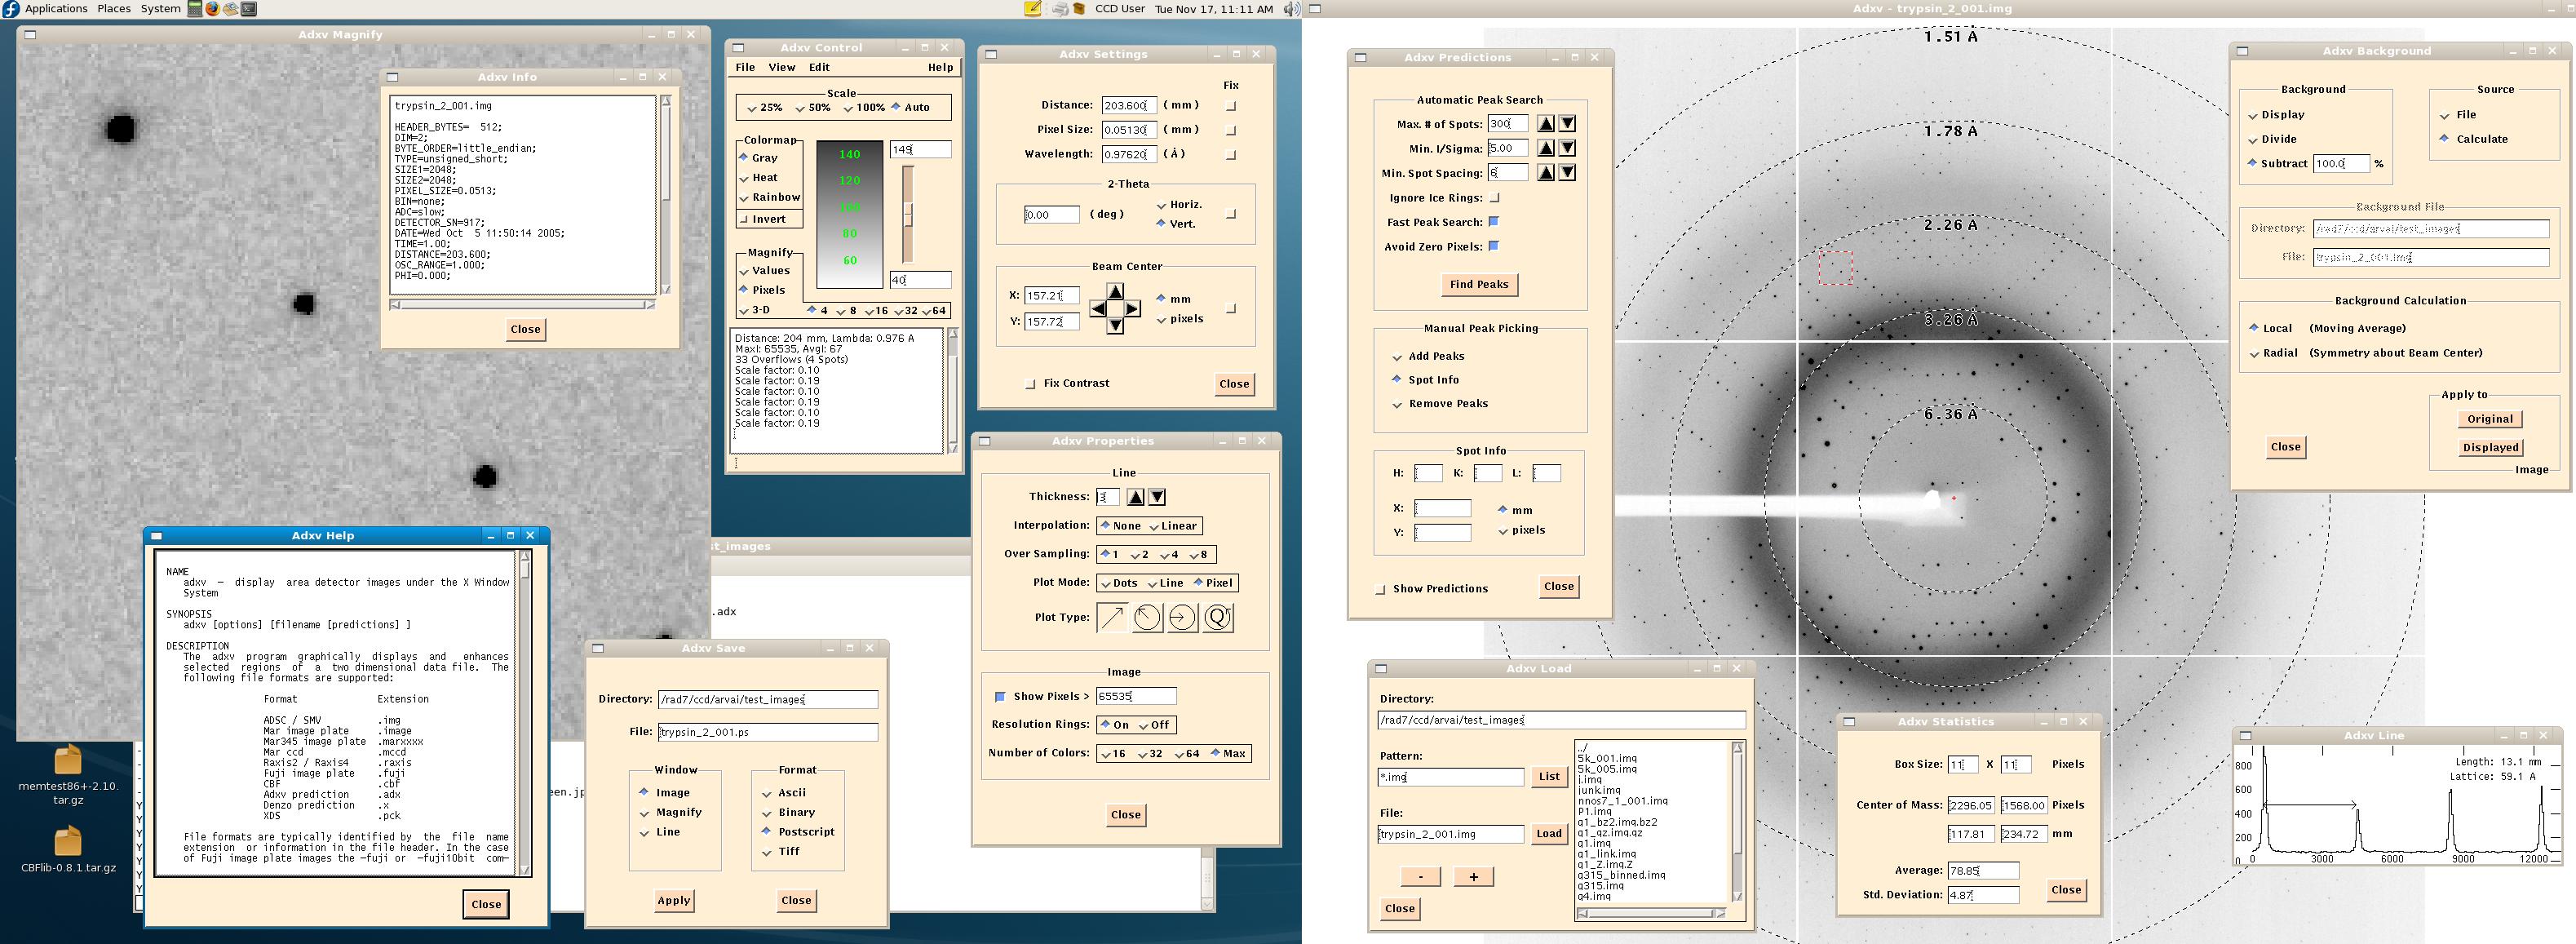Open printer icon in system tray
The width and height of the screenshot is (2576, 944).
pyautogui.click(x=1060, y=9)
